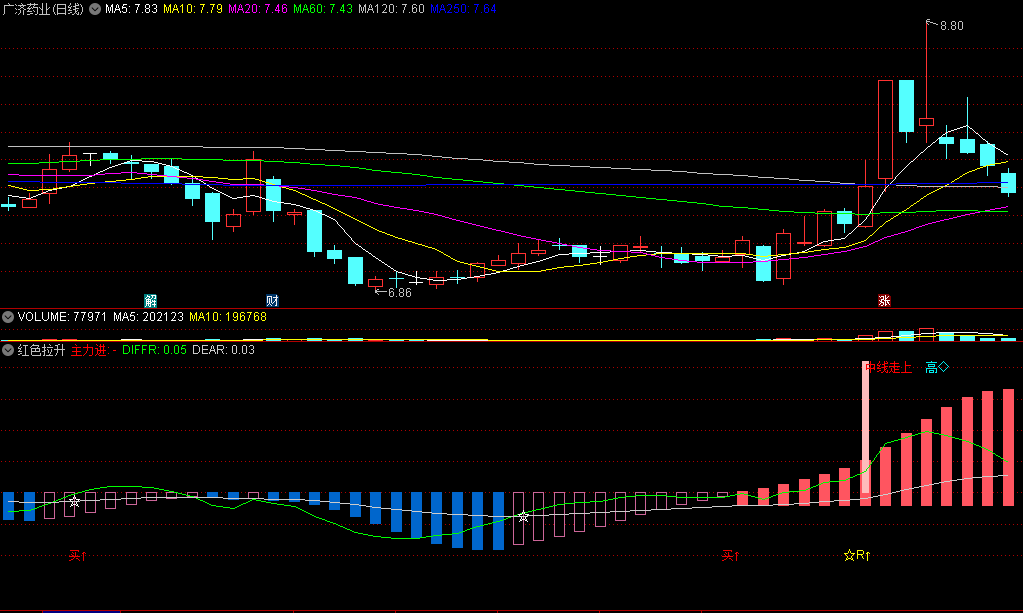1023x613 pixels.
Task: Click the volume MA5: 202123 label
Action: tap(148, 317)
